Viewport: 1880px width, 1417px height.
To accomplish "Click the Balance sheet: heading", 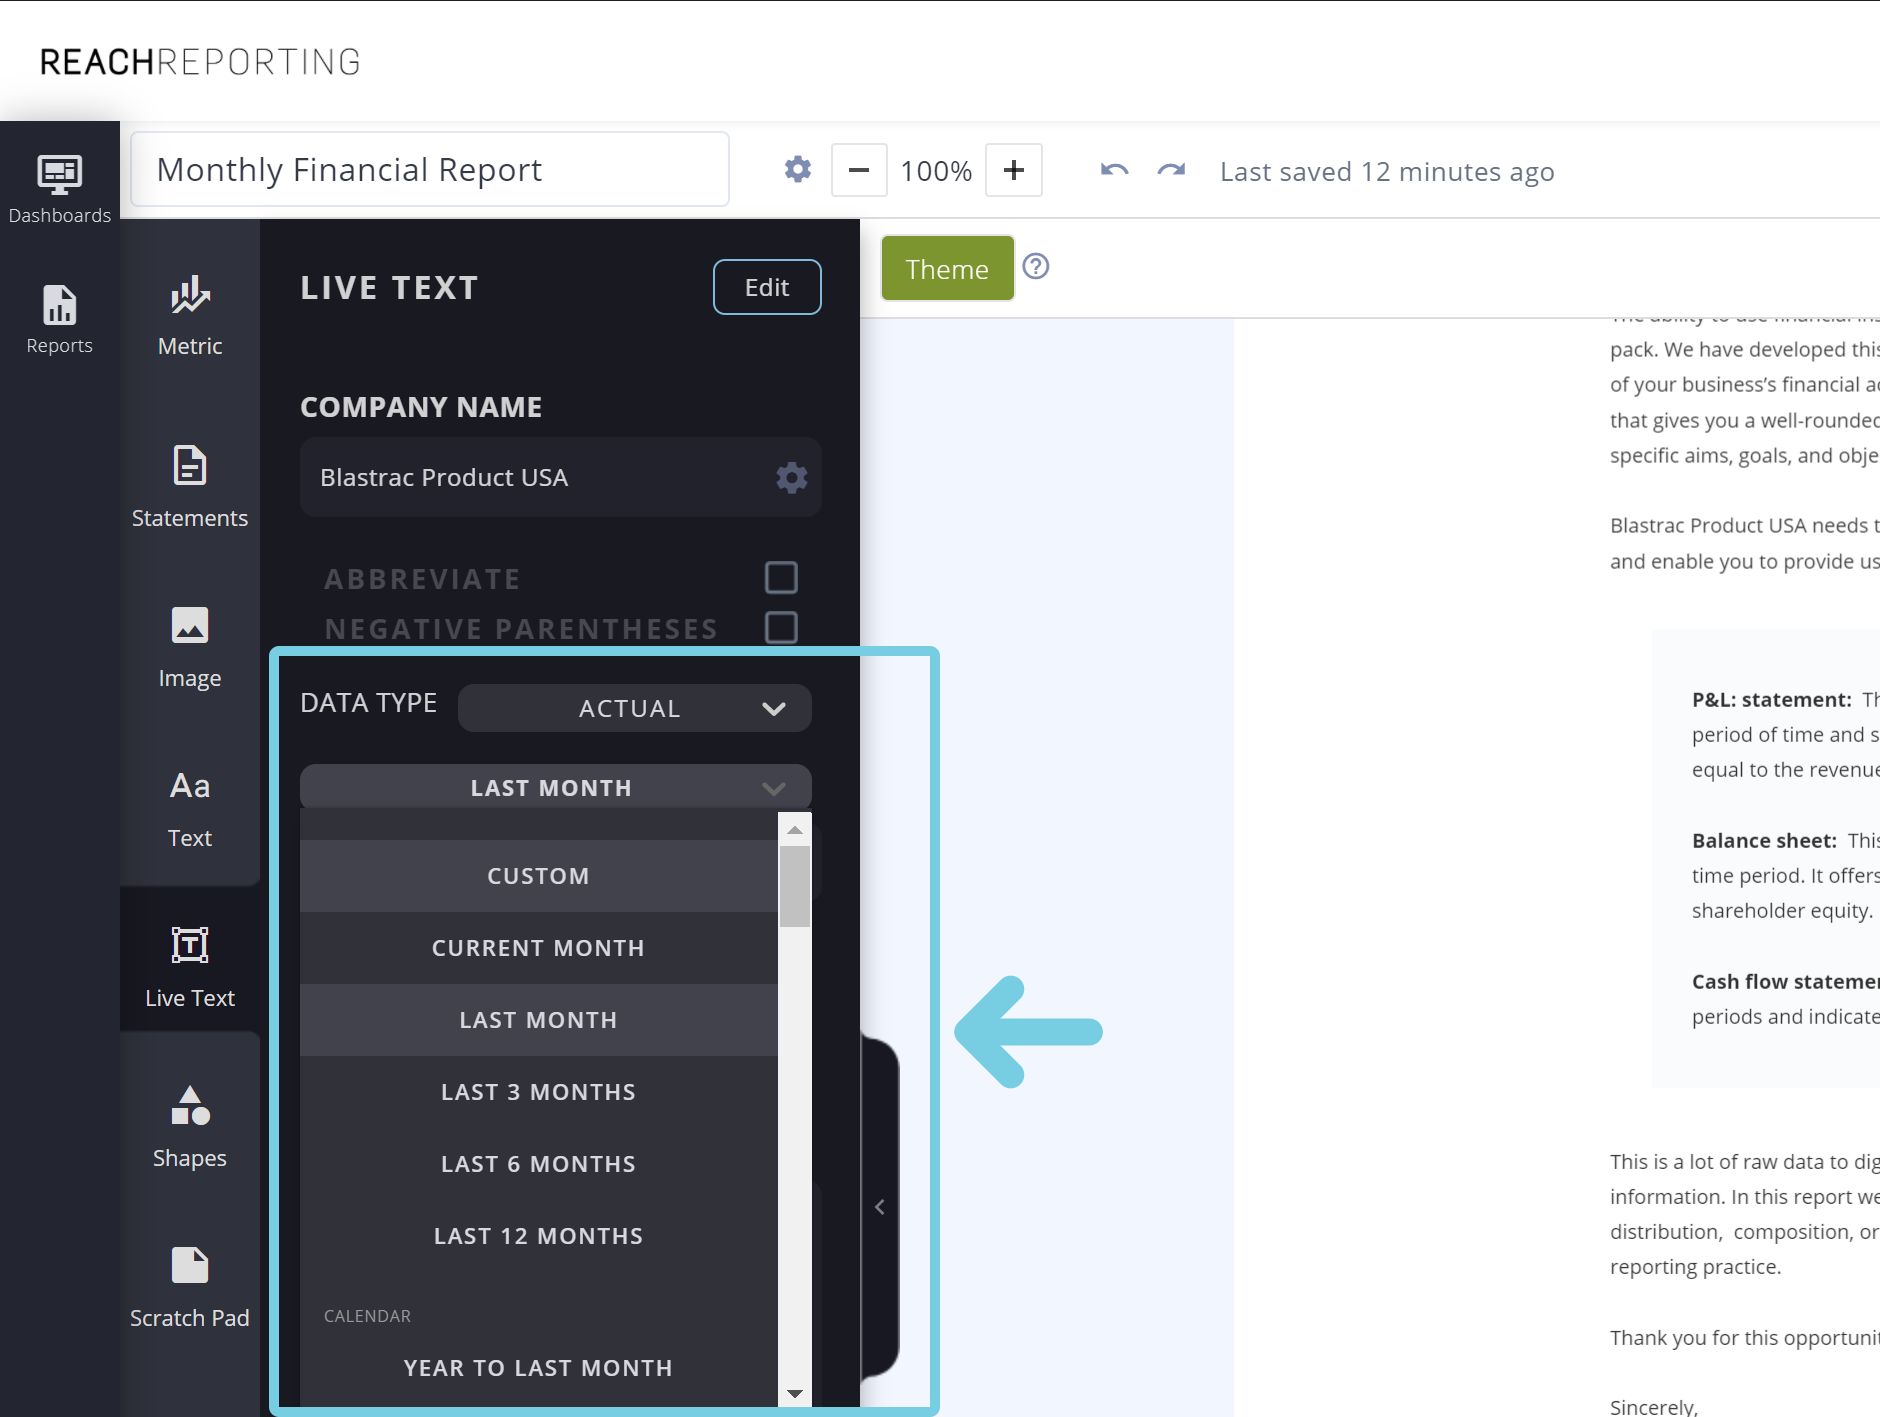I will [1764, 841].
